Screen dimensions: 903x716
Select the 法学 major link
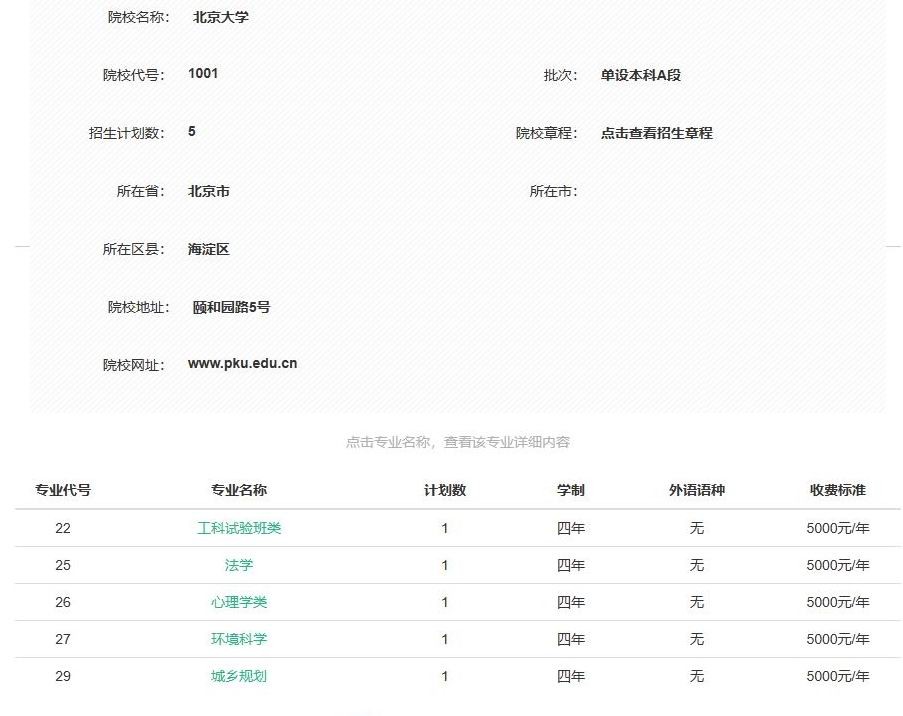pyautogui.click(x=239, y=565)
